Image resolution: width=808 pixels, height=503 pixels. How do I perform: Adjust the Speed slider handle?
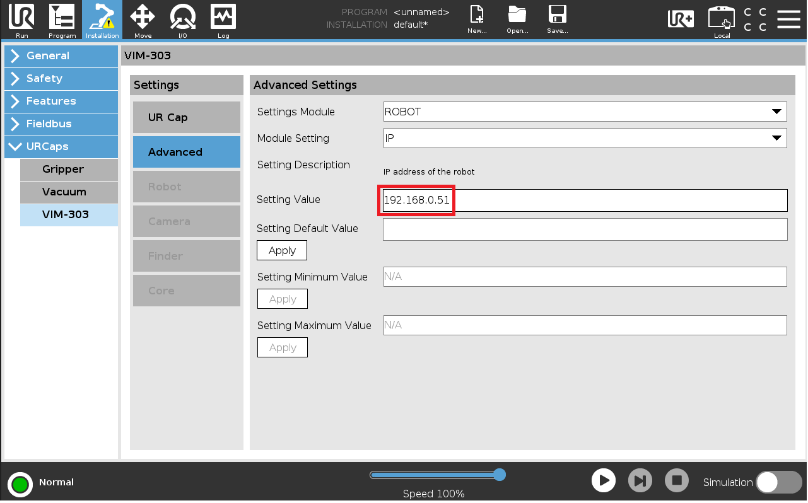(499, 475)
